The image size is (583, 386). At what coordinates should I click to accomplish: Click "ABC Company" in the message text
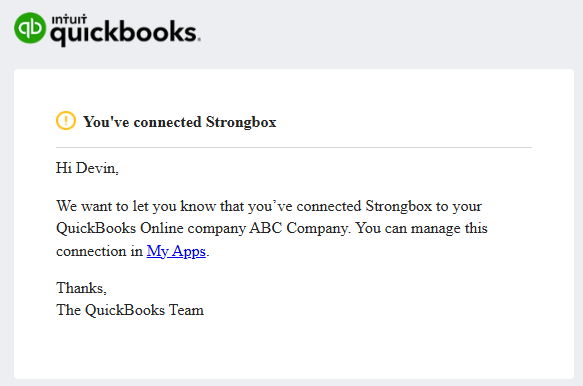pyautogui.click(x=298, y=228)
